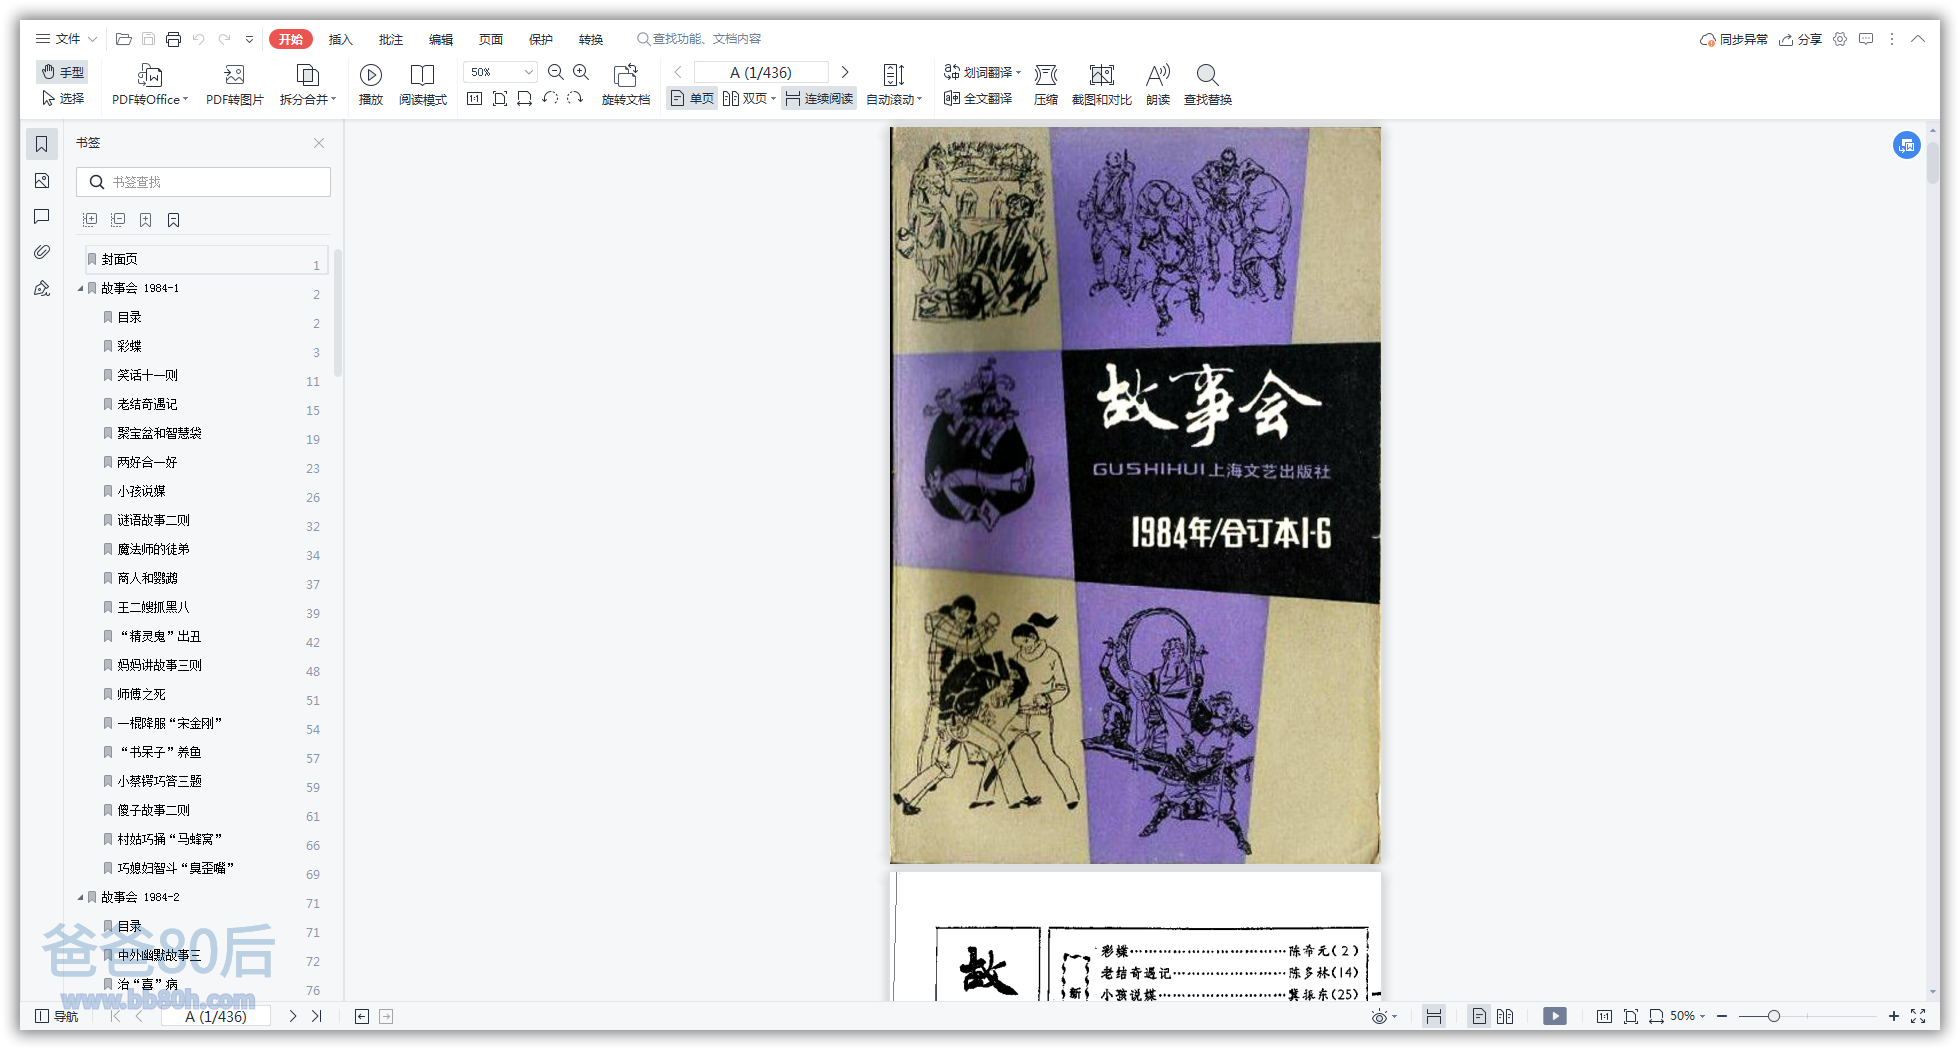Expand quick access toolbar customize arrow

(249, 39)
